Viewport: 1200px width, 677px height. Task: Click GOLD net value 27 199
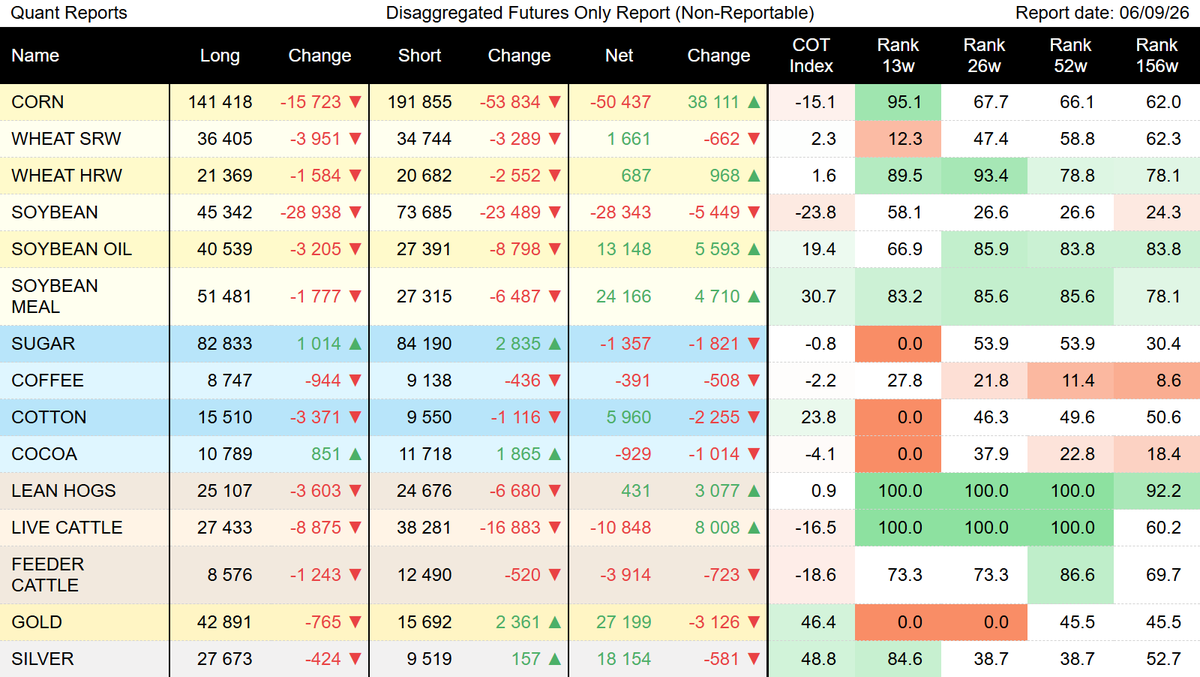click(x=624, y=622)
